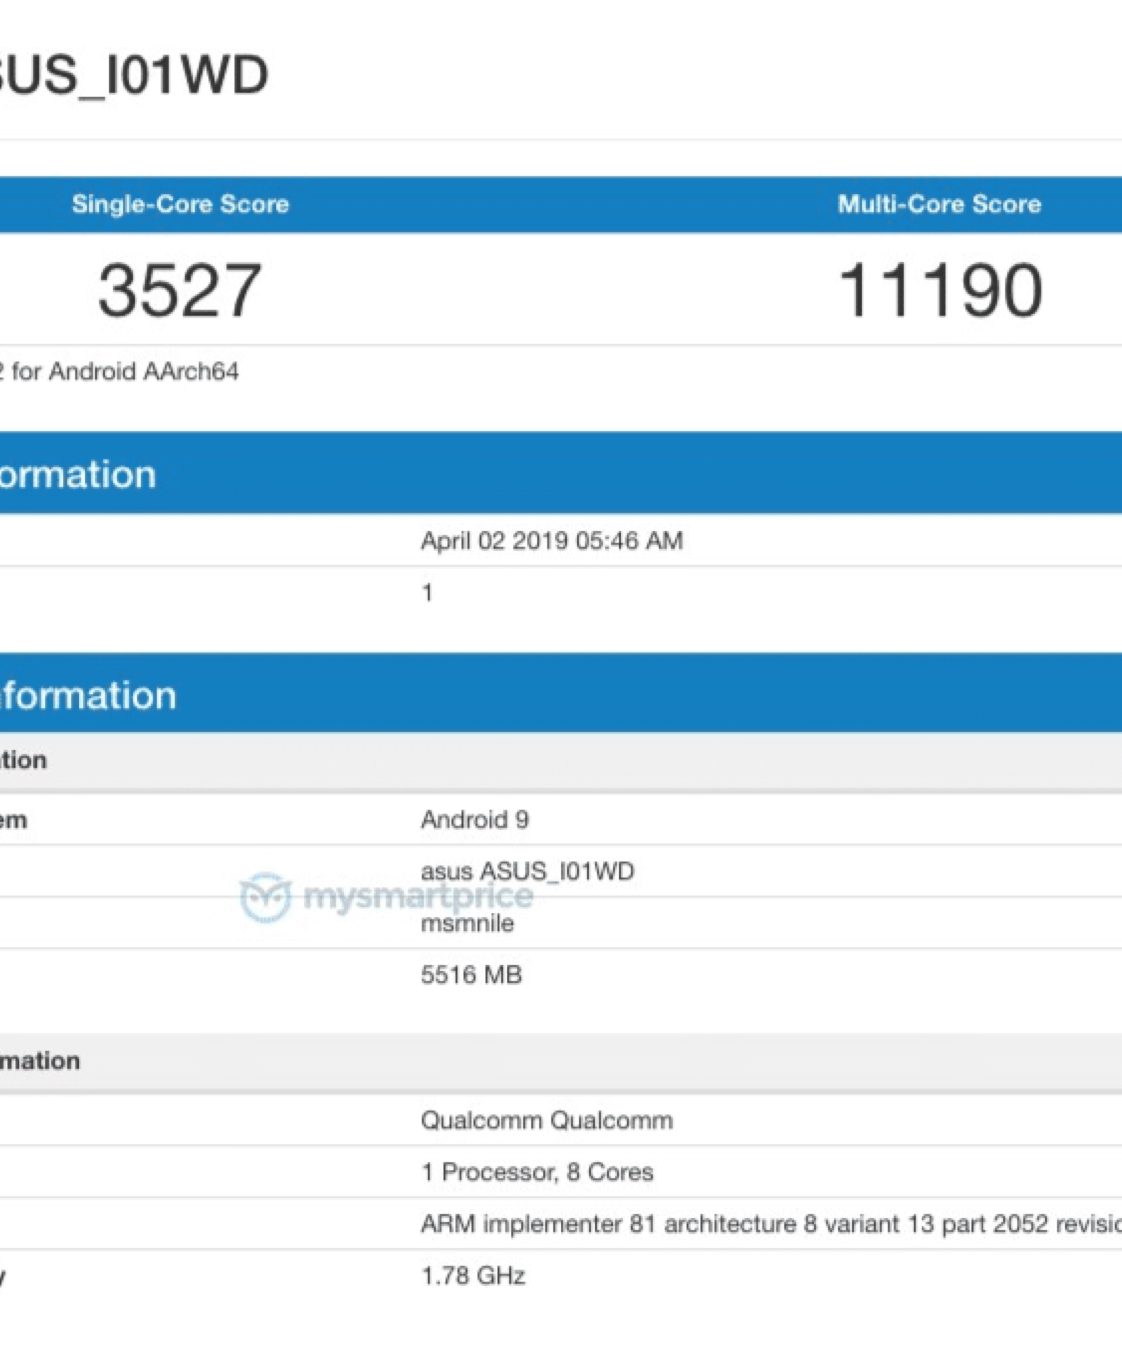This screenshot has height=1345, width=1122.
Task: Click the Multi-Core Score column header
Action: 939,204
